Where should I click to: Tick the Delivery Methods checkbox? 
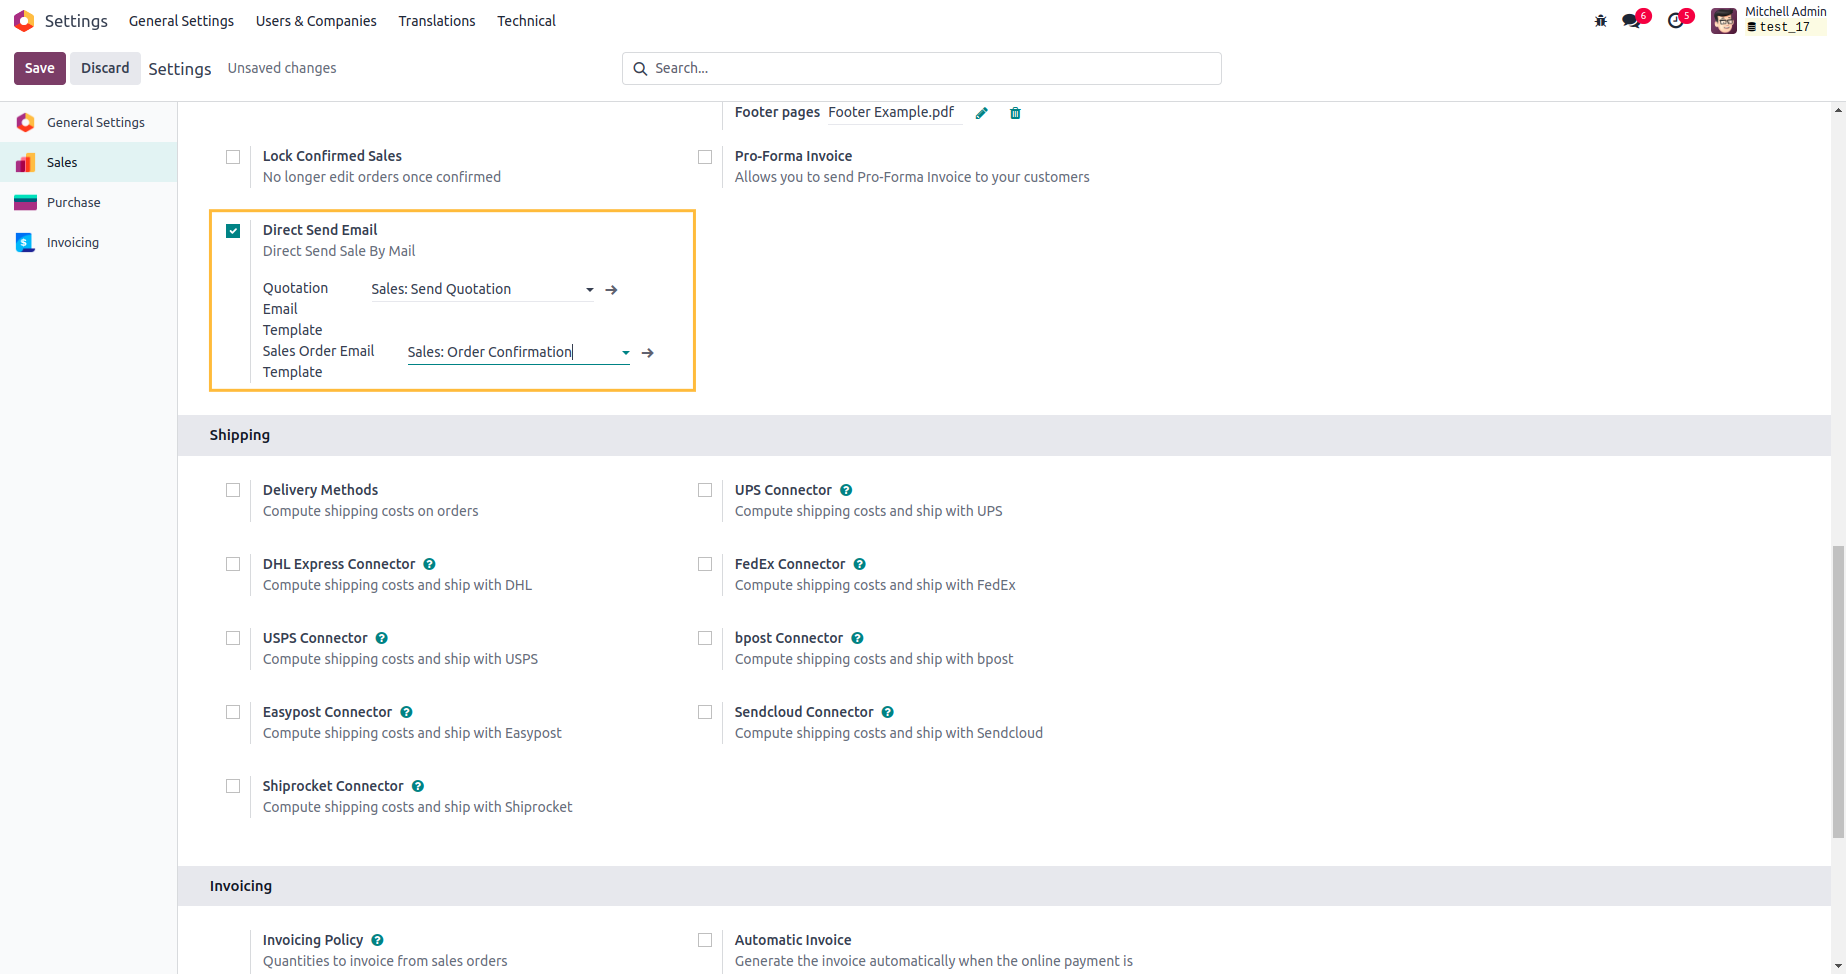[x=233, y=490]
